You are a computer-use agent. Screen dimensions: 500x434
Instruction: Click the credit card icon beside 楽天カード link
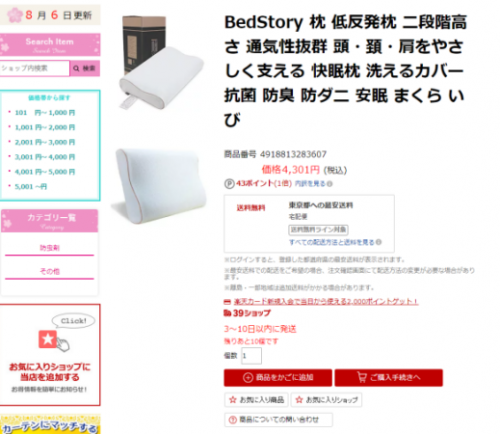(227, 302)
